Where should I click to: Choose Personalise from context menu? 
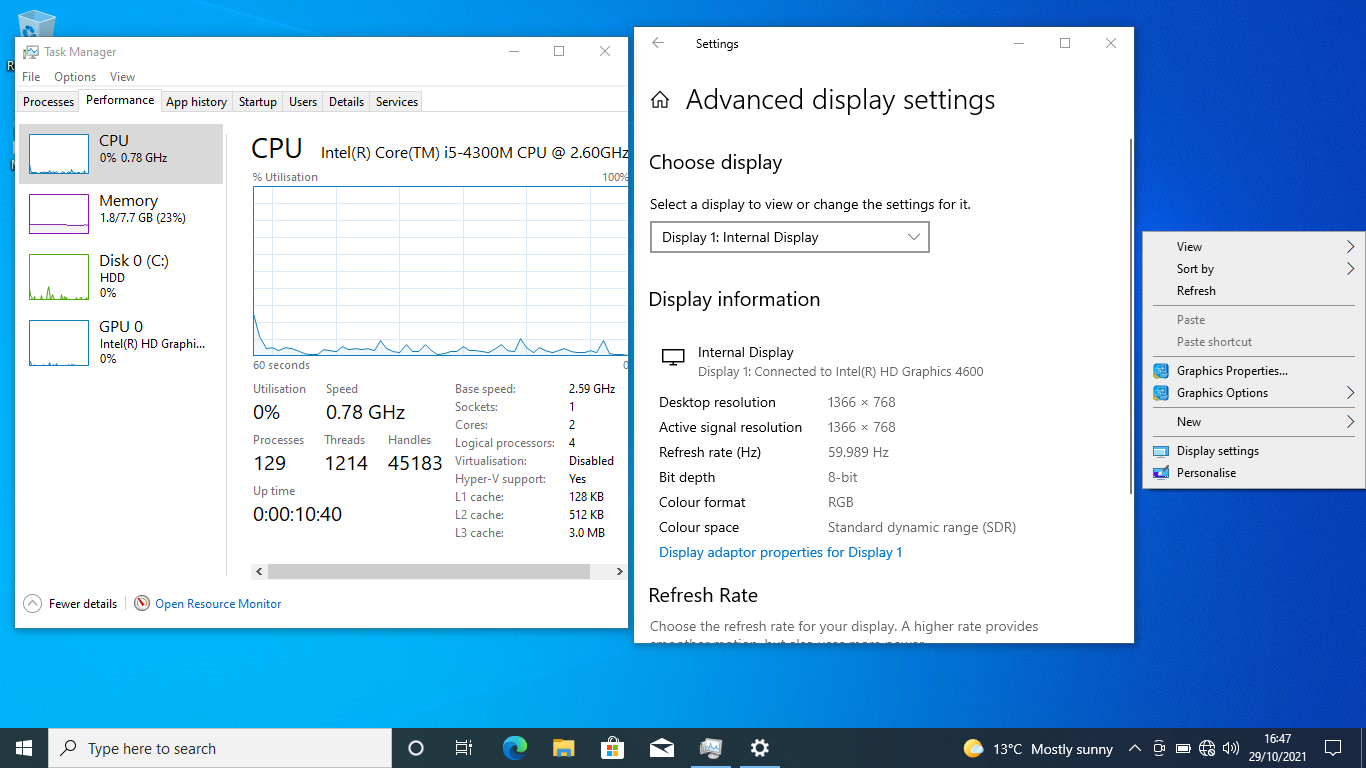tap(1254, 473)
